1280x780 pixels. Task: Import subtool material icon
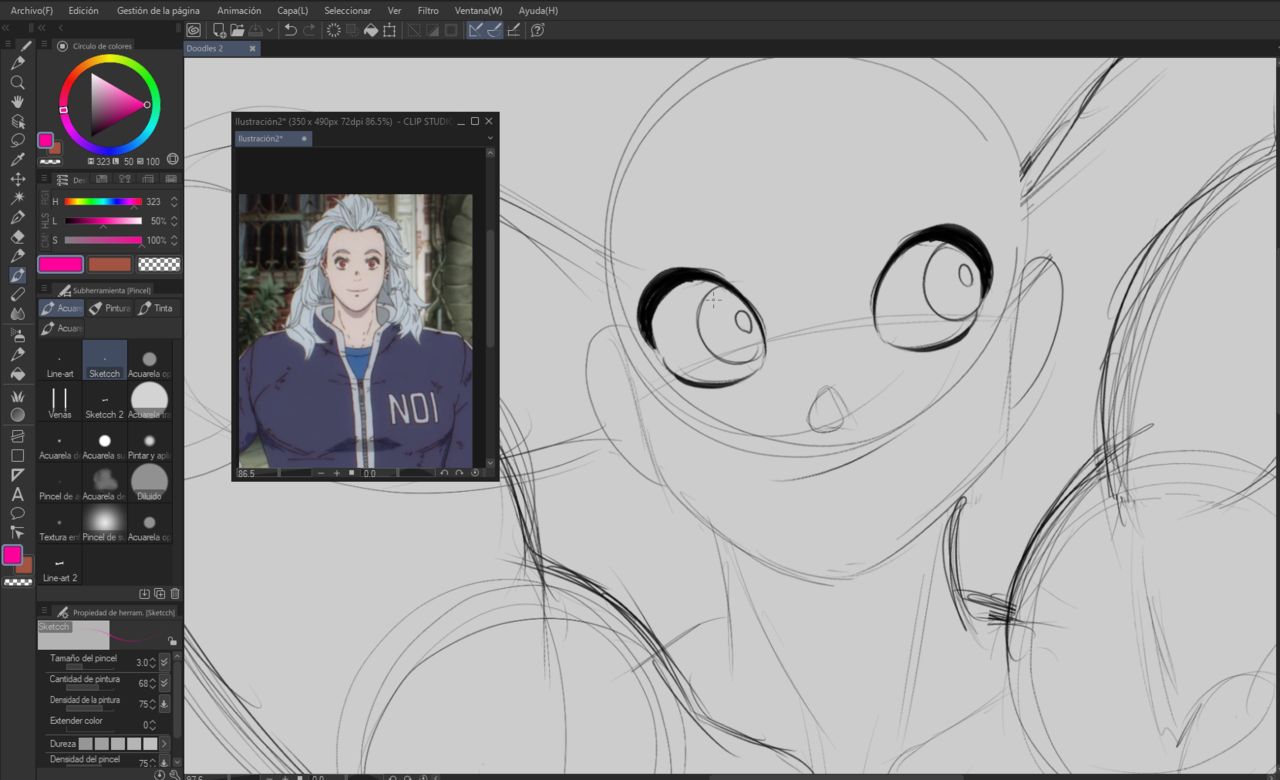coord(145,594)
